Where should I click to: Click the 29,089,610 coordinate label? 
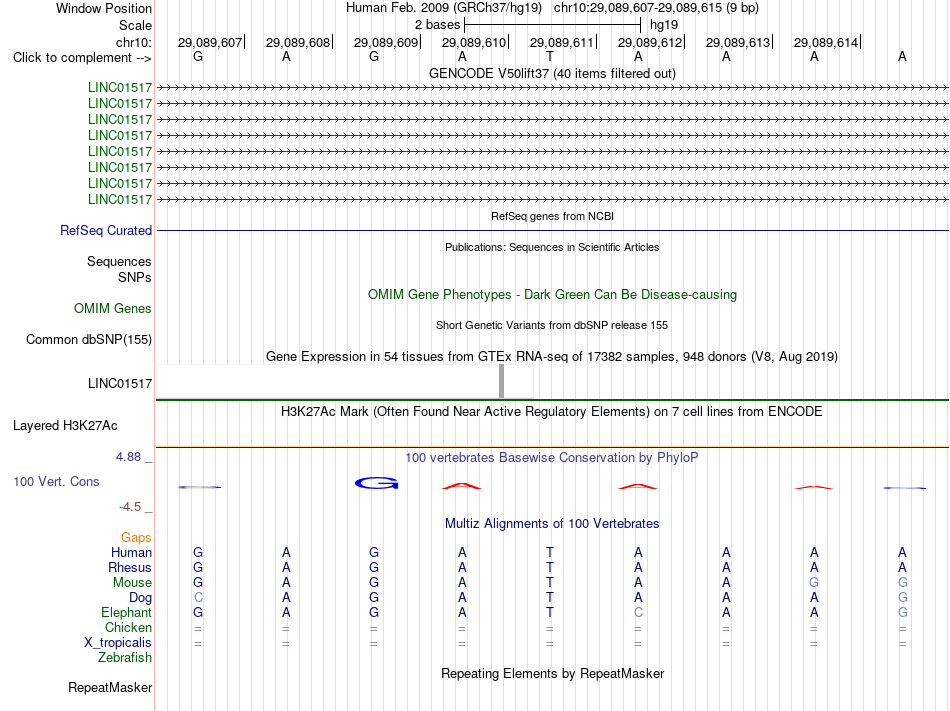pyautogui.click(x=474, y=42)
